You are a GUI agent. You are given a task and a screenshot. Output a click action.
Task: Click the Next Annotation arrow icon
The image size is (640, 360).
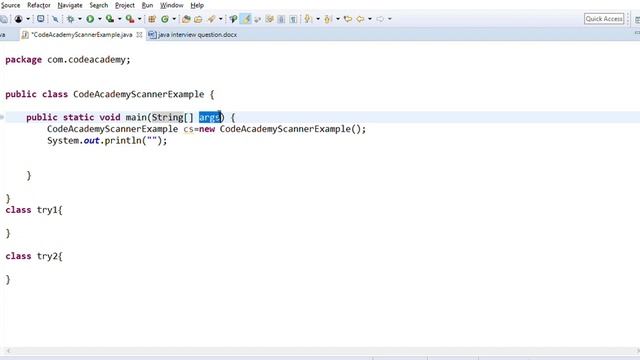pos(308,19)
